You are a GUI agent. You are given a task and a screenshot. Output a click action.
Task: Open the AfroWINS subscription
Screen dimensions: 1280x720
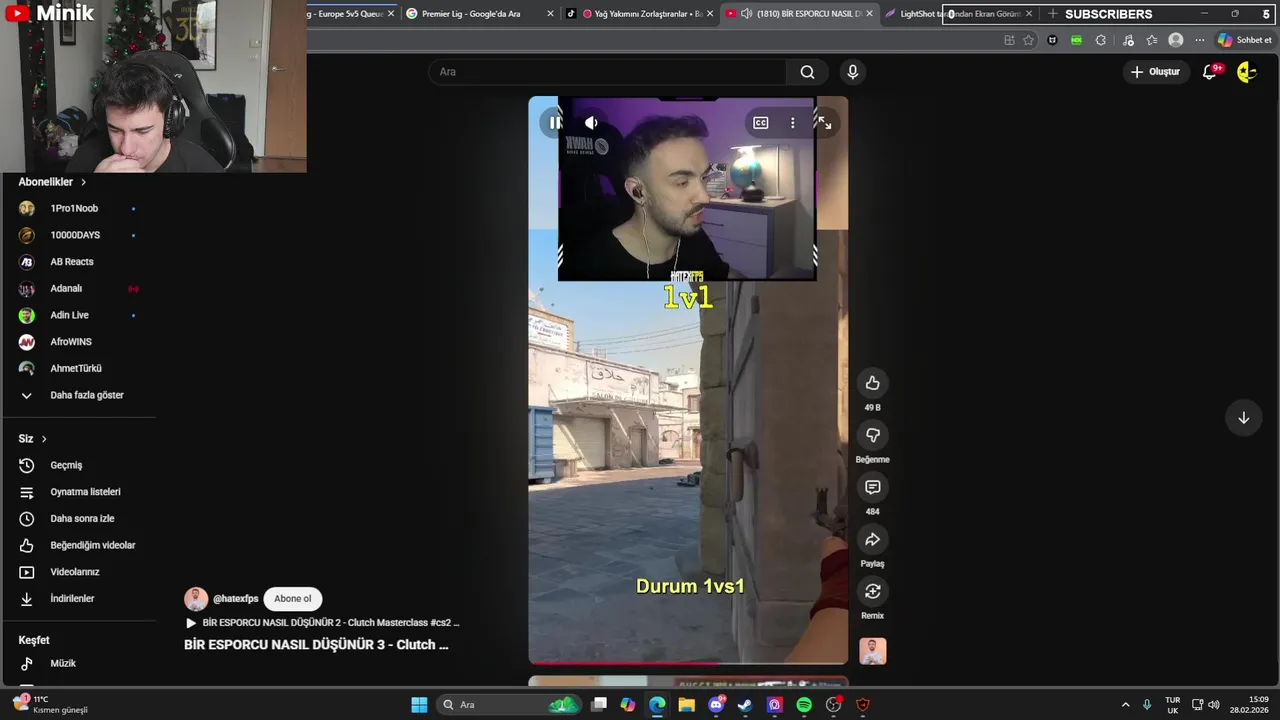[x=78, y=342]
